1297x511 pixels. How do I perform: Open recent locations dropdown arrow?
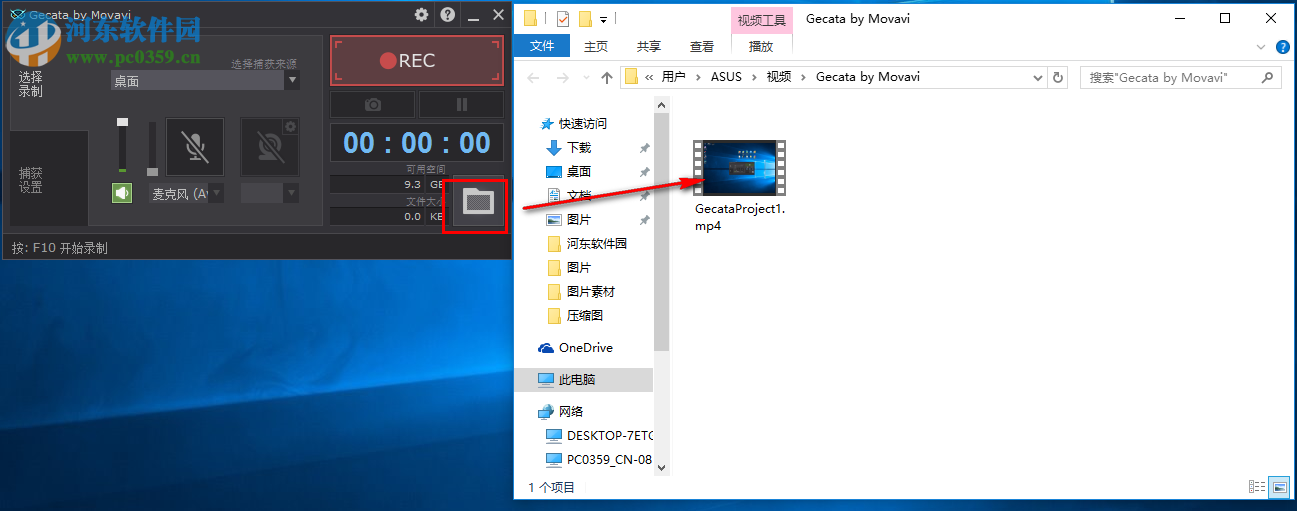586,78
